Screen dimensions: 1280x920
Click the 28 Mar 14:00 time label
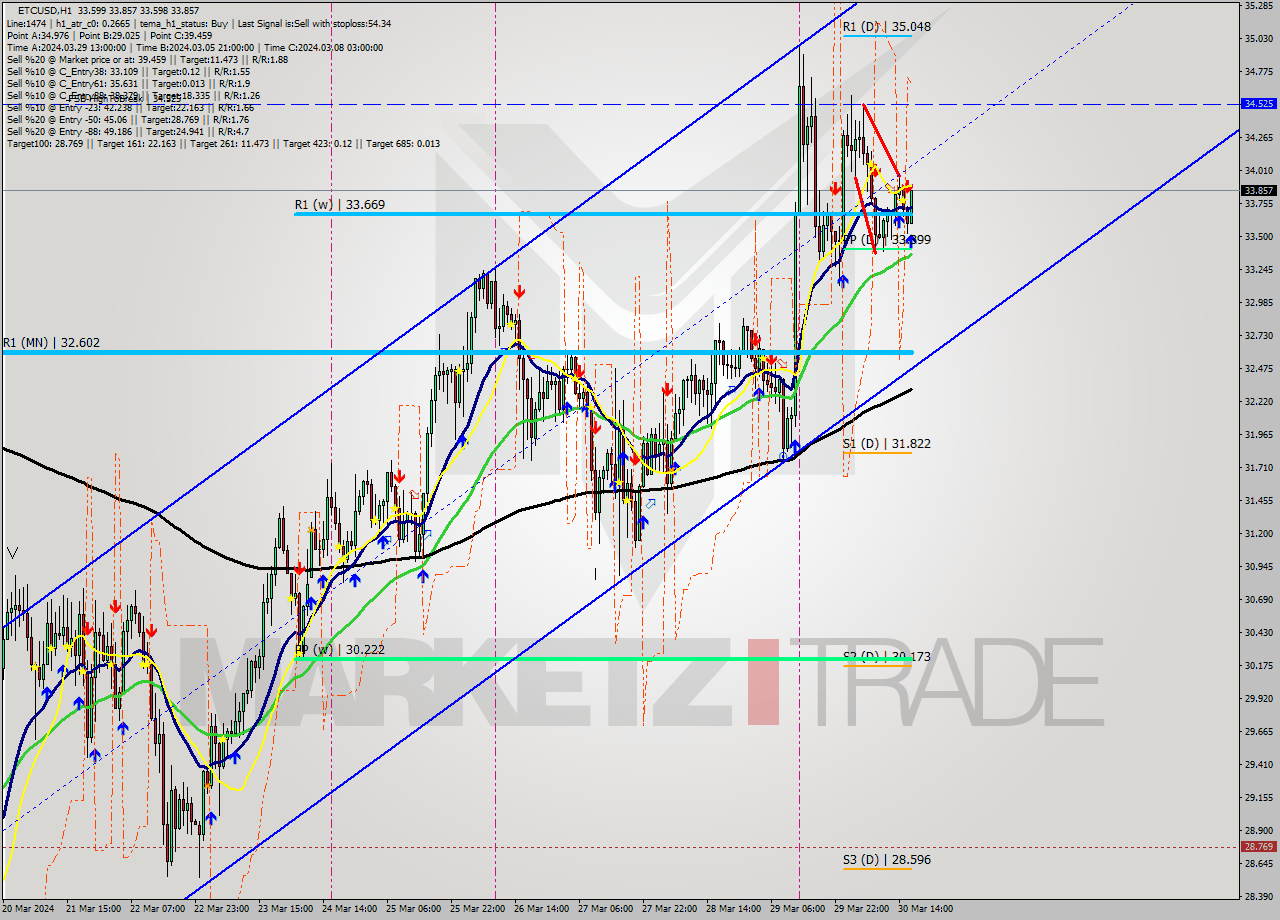[x=736, y=909]
